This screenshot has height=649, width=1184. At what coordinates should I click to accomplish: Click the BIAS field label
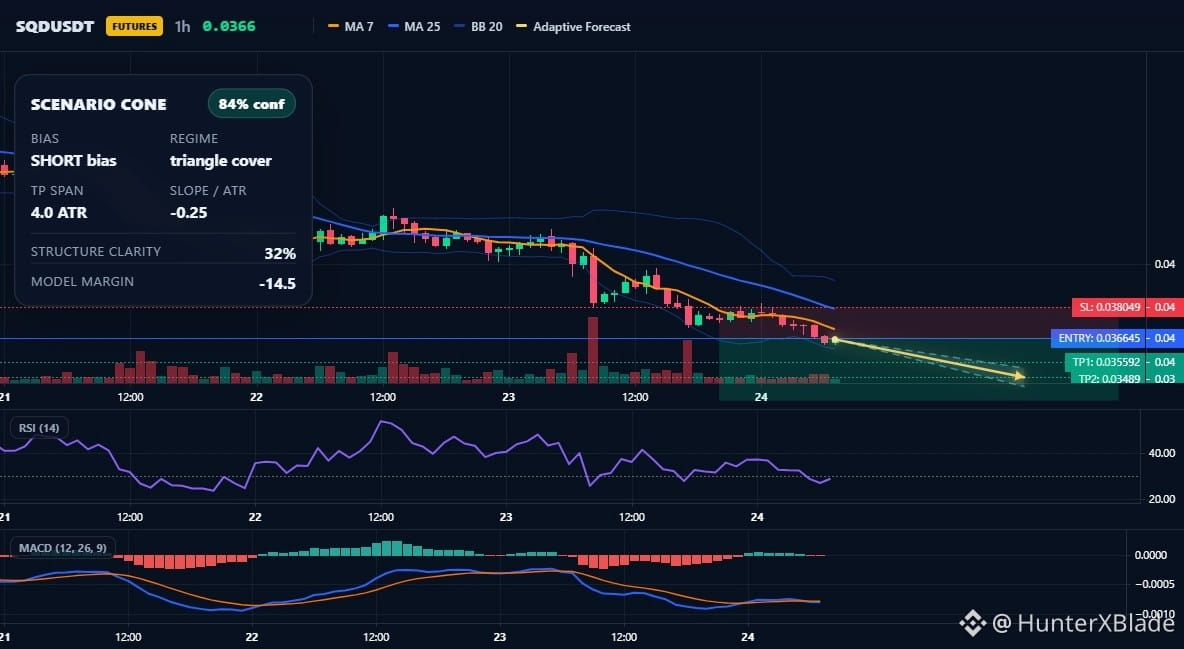(x=45, y=138)
